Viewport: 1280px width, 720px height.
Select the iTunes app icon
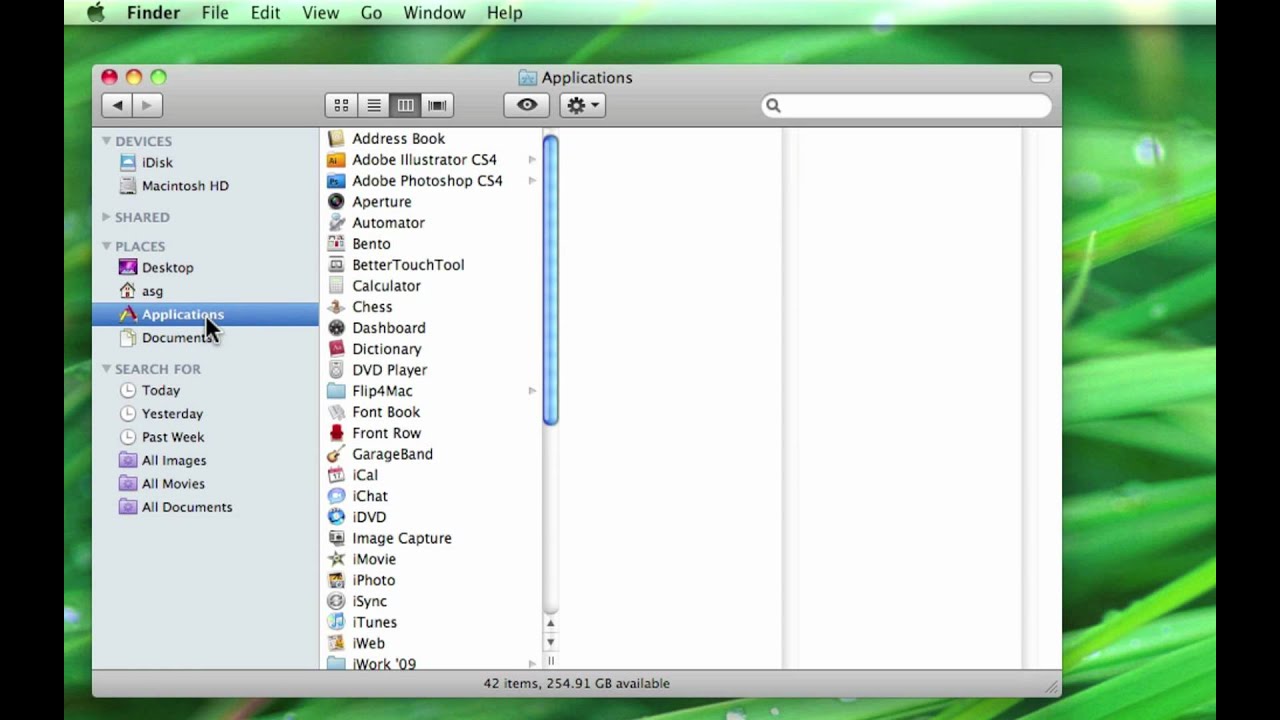336,622
